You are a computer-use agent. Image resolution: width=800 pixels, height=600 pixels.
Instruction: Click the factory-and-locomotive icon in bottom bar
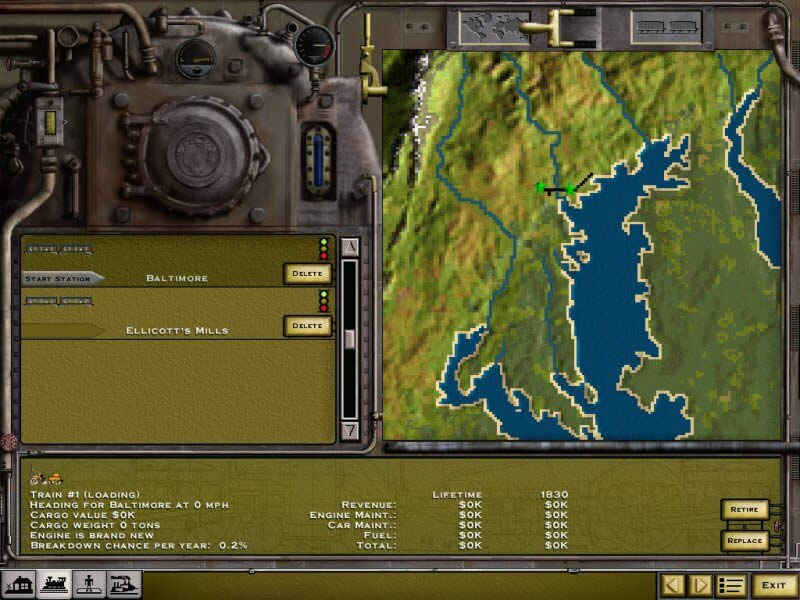124,584
